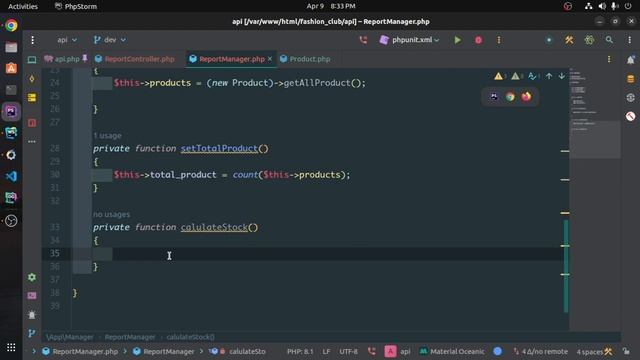Open the green Services gear icon
Screen dimensions: 640x360
coord(32,277)
